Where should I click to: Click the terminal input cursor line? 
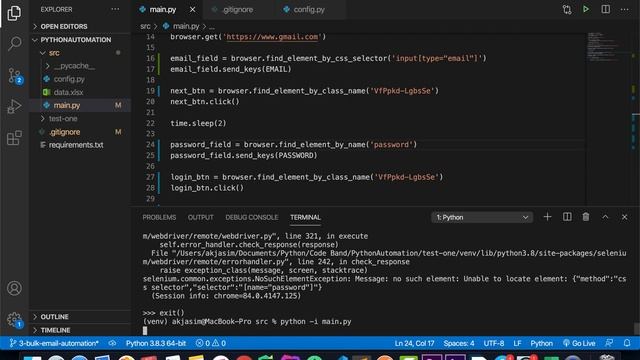[x=144, y=330]
